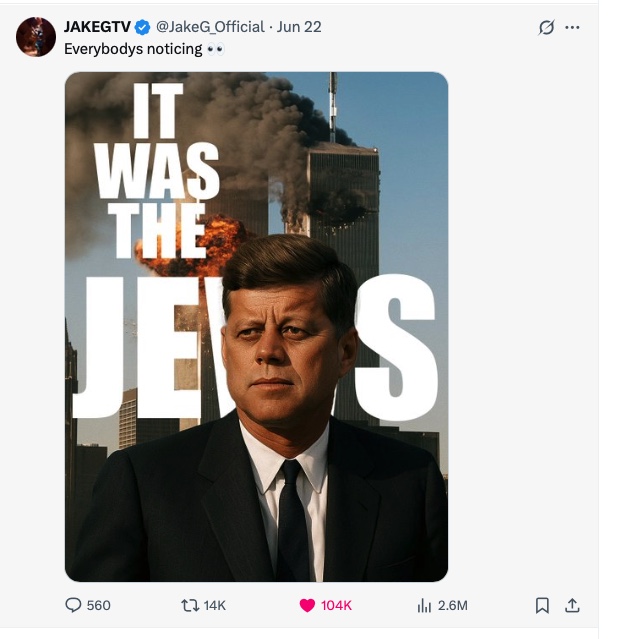Open the Jun 22 post timestamp

click(x=301, y=27)
